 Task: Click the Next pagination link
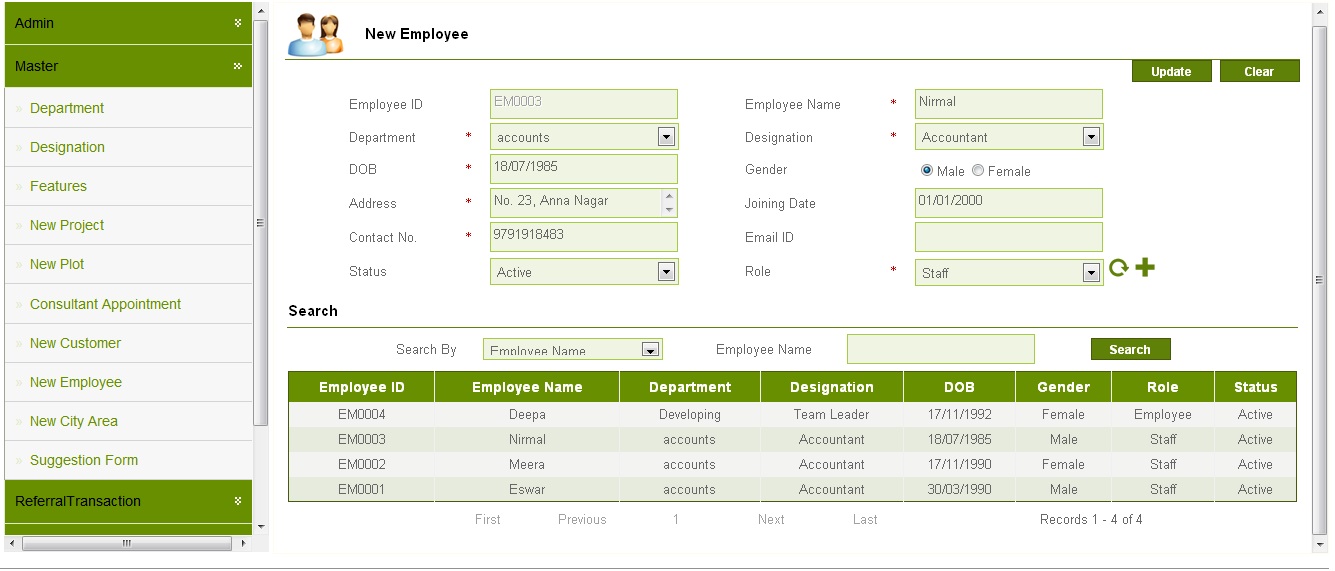(x=771, y=519)
